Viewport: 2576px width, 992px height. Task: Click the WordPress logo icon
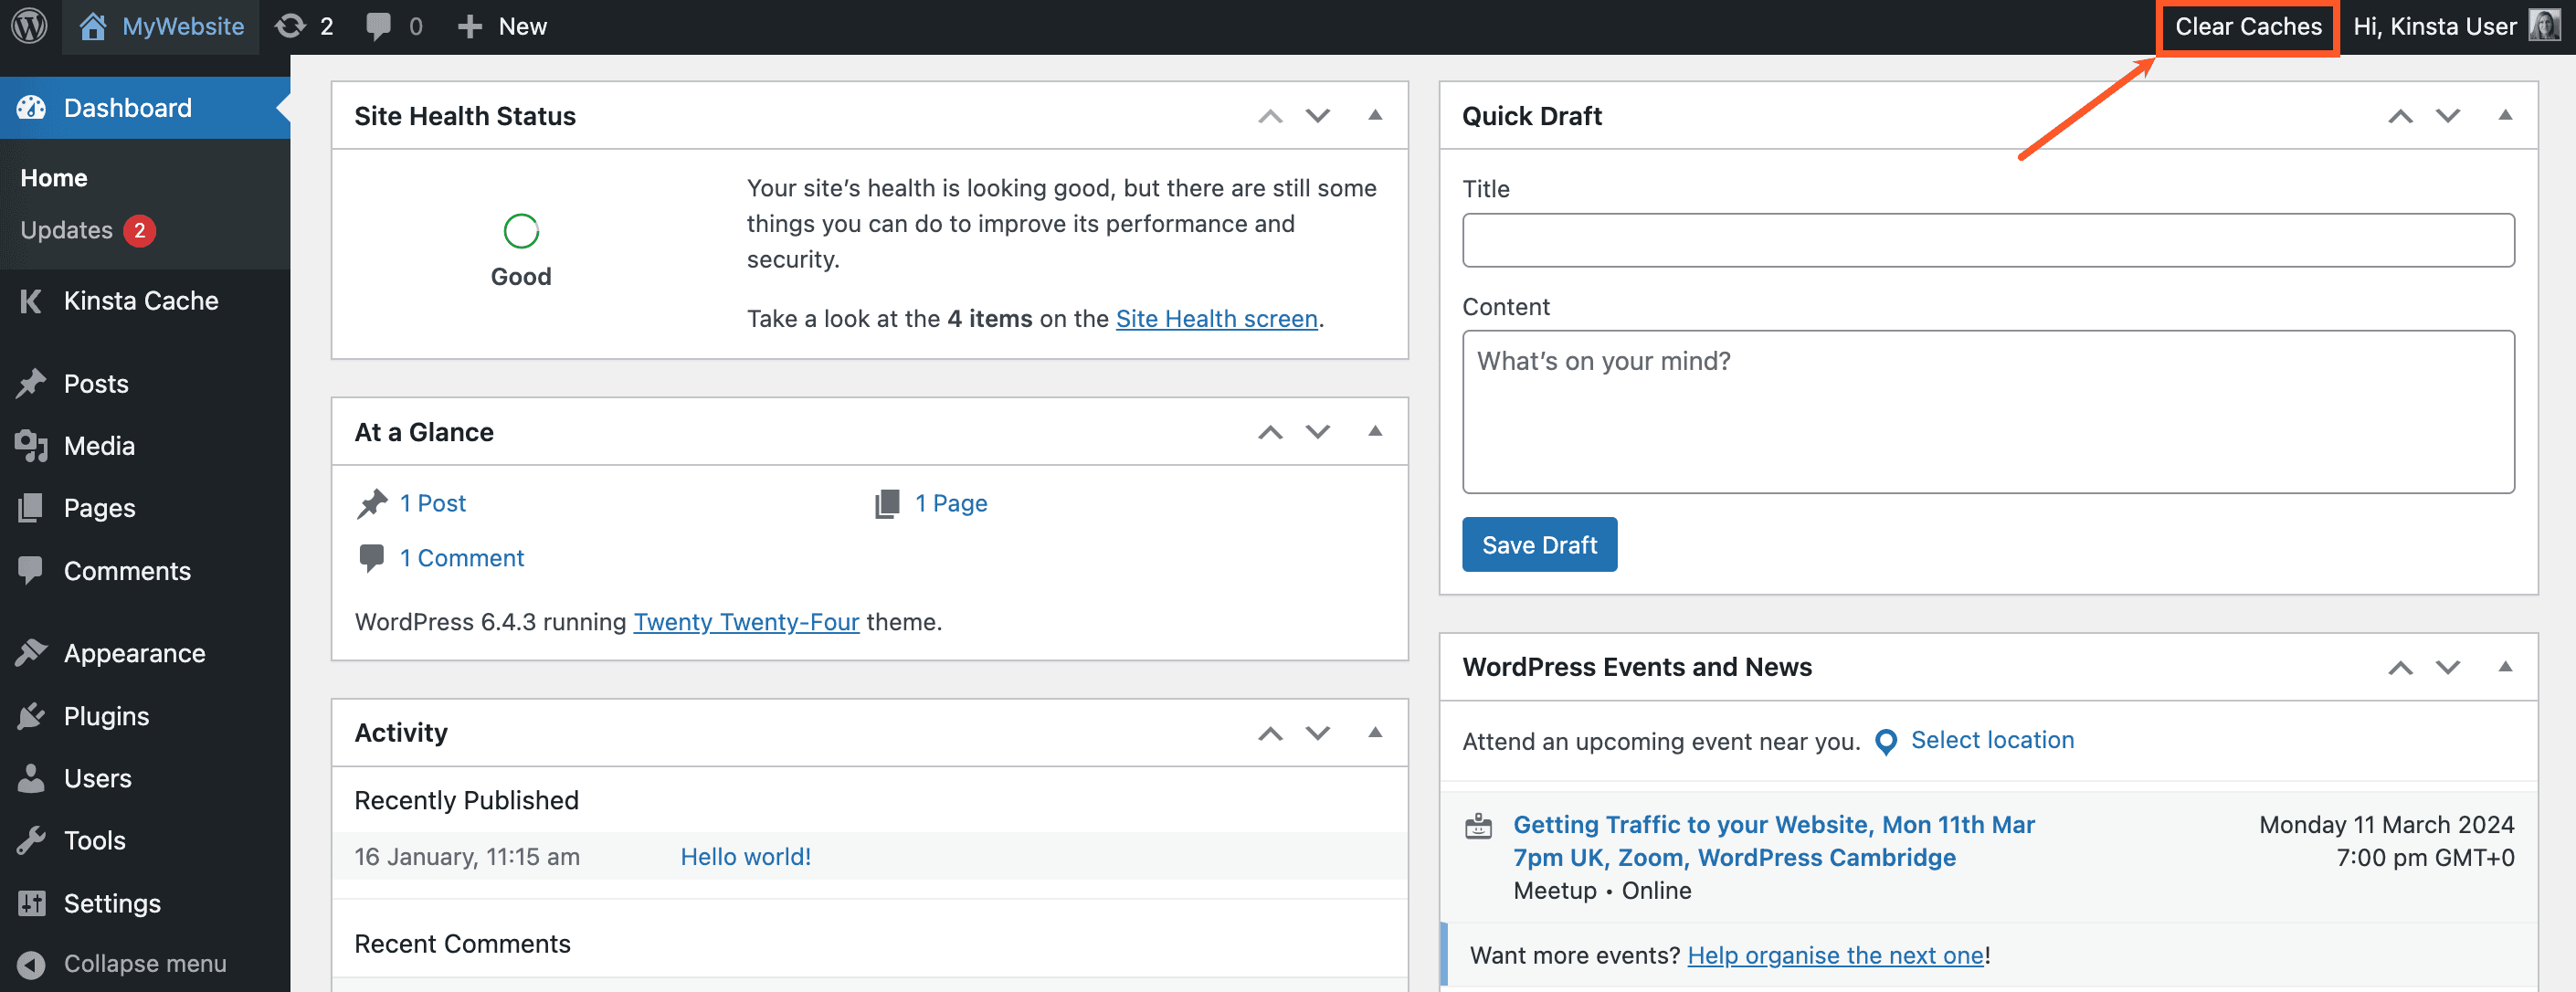pos(28,25)
